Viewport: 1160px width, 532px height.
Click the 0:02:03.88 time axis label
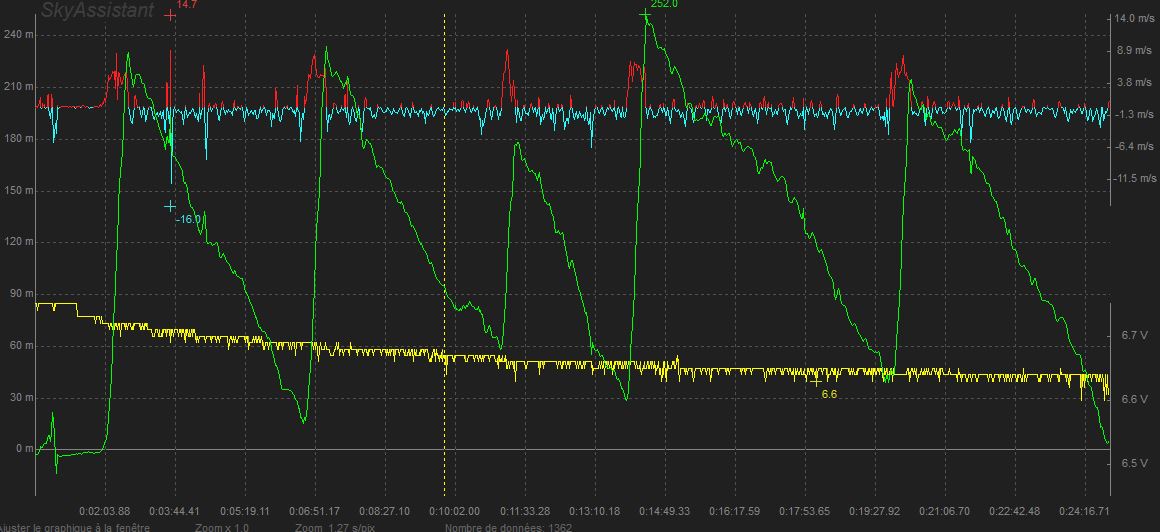point(104,511)
